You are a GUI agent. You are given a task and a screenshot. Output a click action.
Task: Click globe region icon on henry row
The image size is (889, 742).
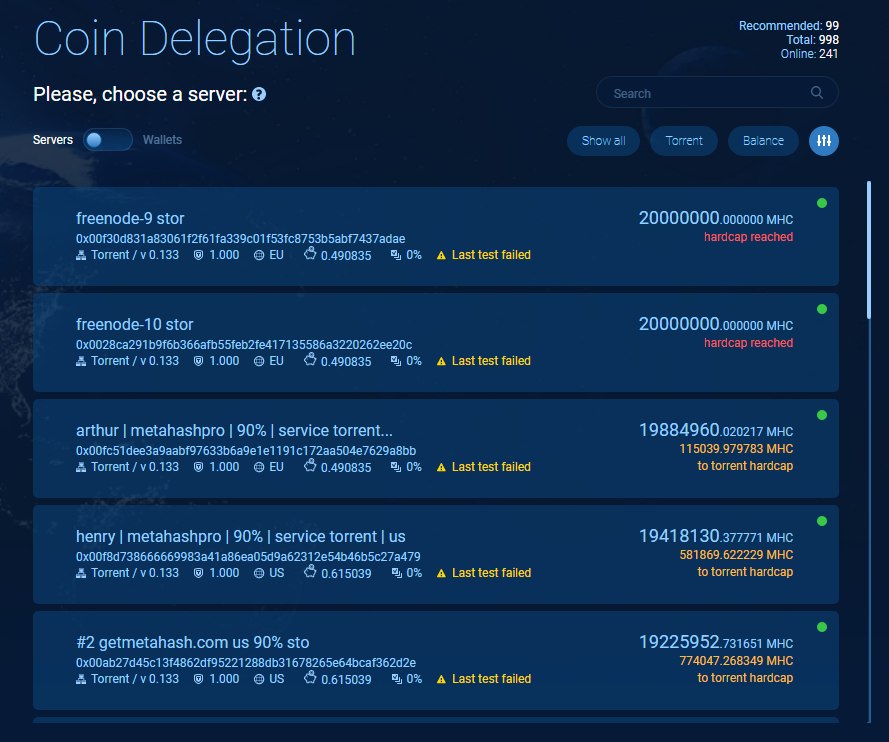(259, 573)
